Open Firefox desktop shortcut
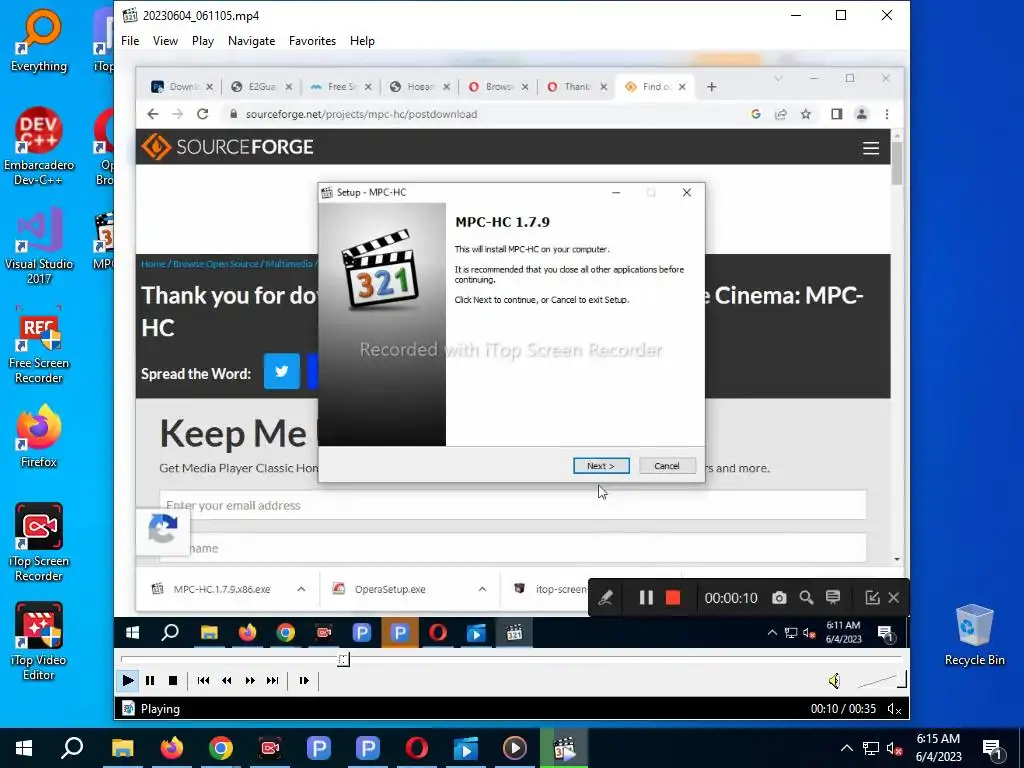 tap(39, 436)
